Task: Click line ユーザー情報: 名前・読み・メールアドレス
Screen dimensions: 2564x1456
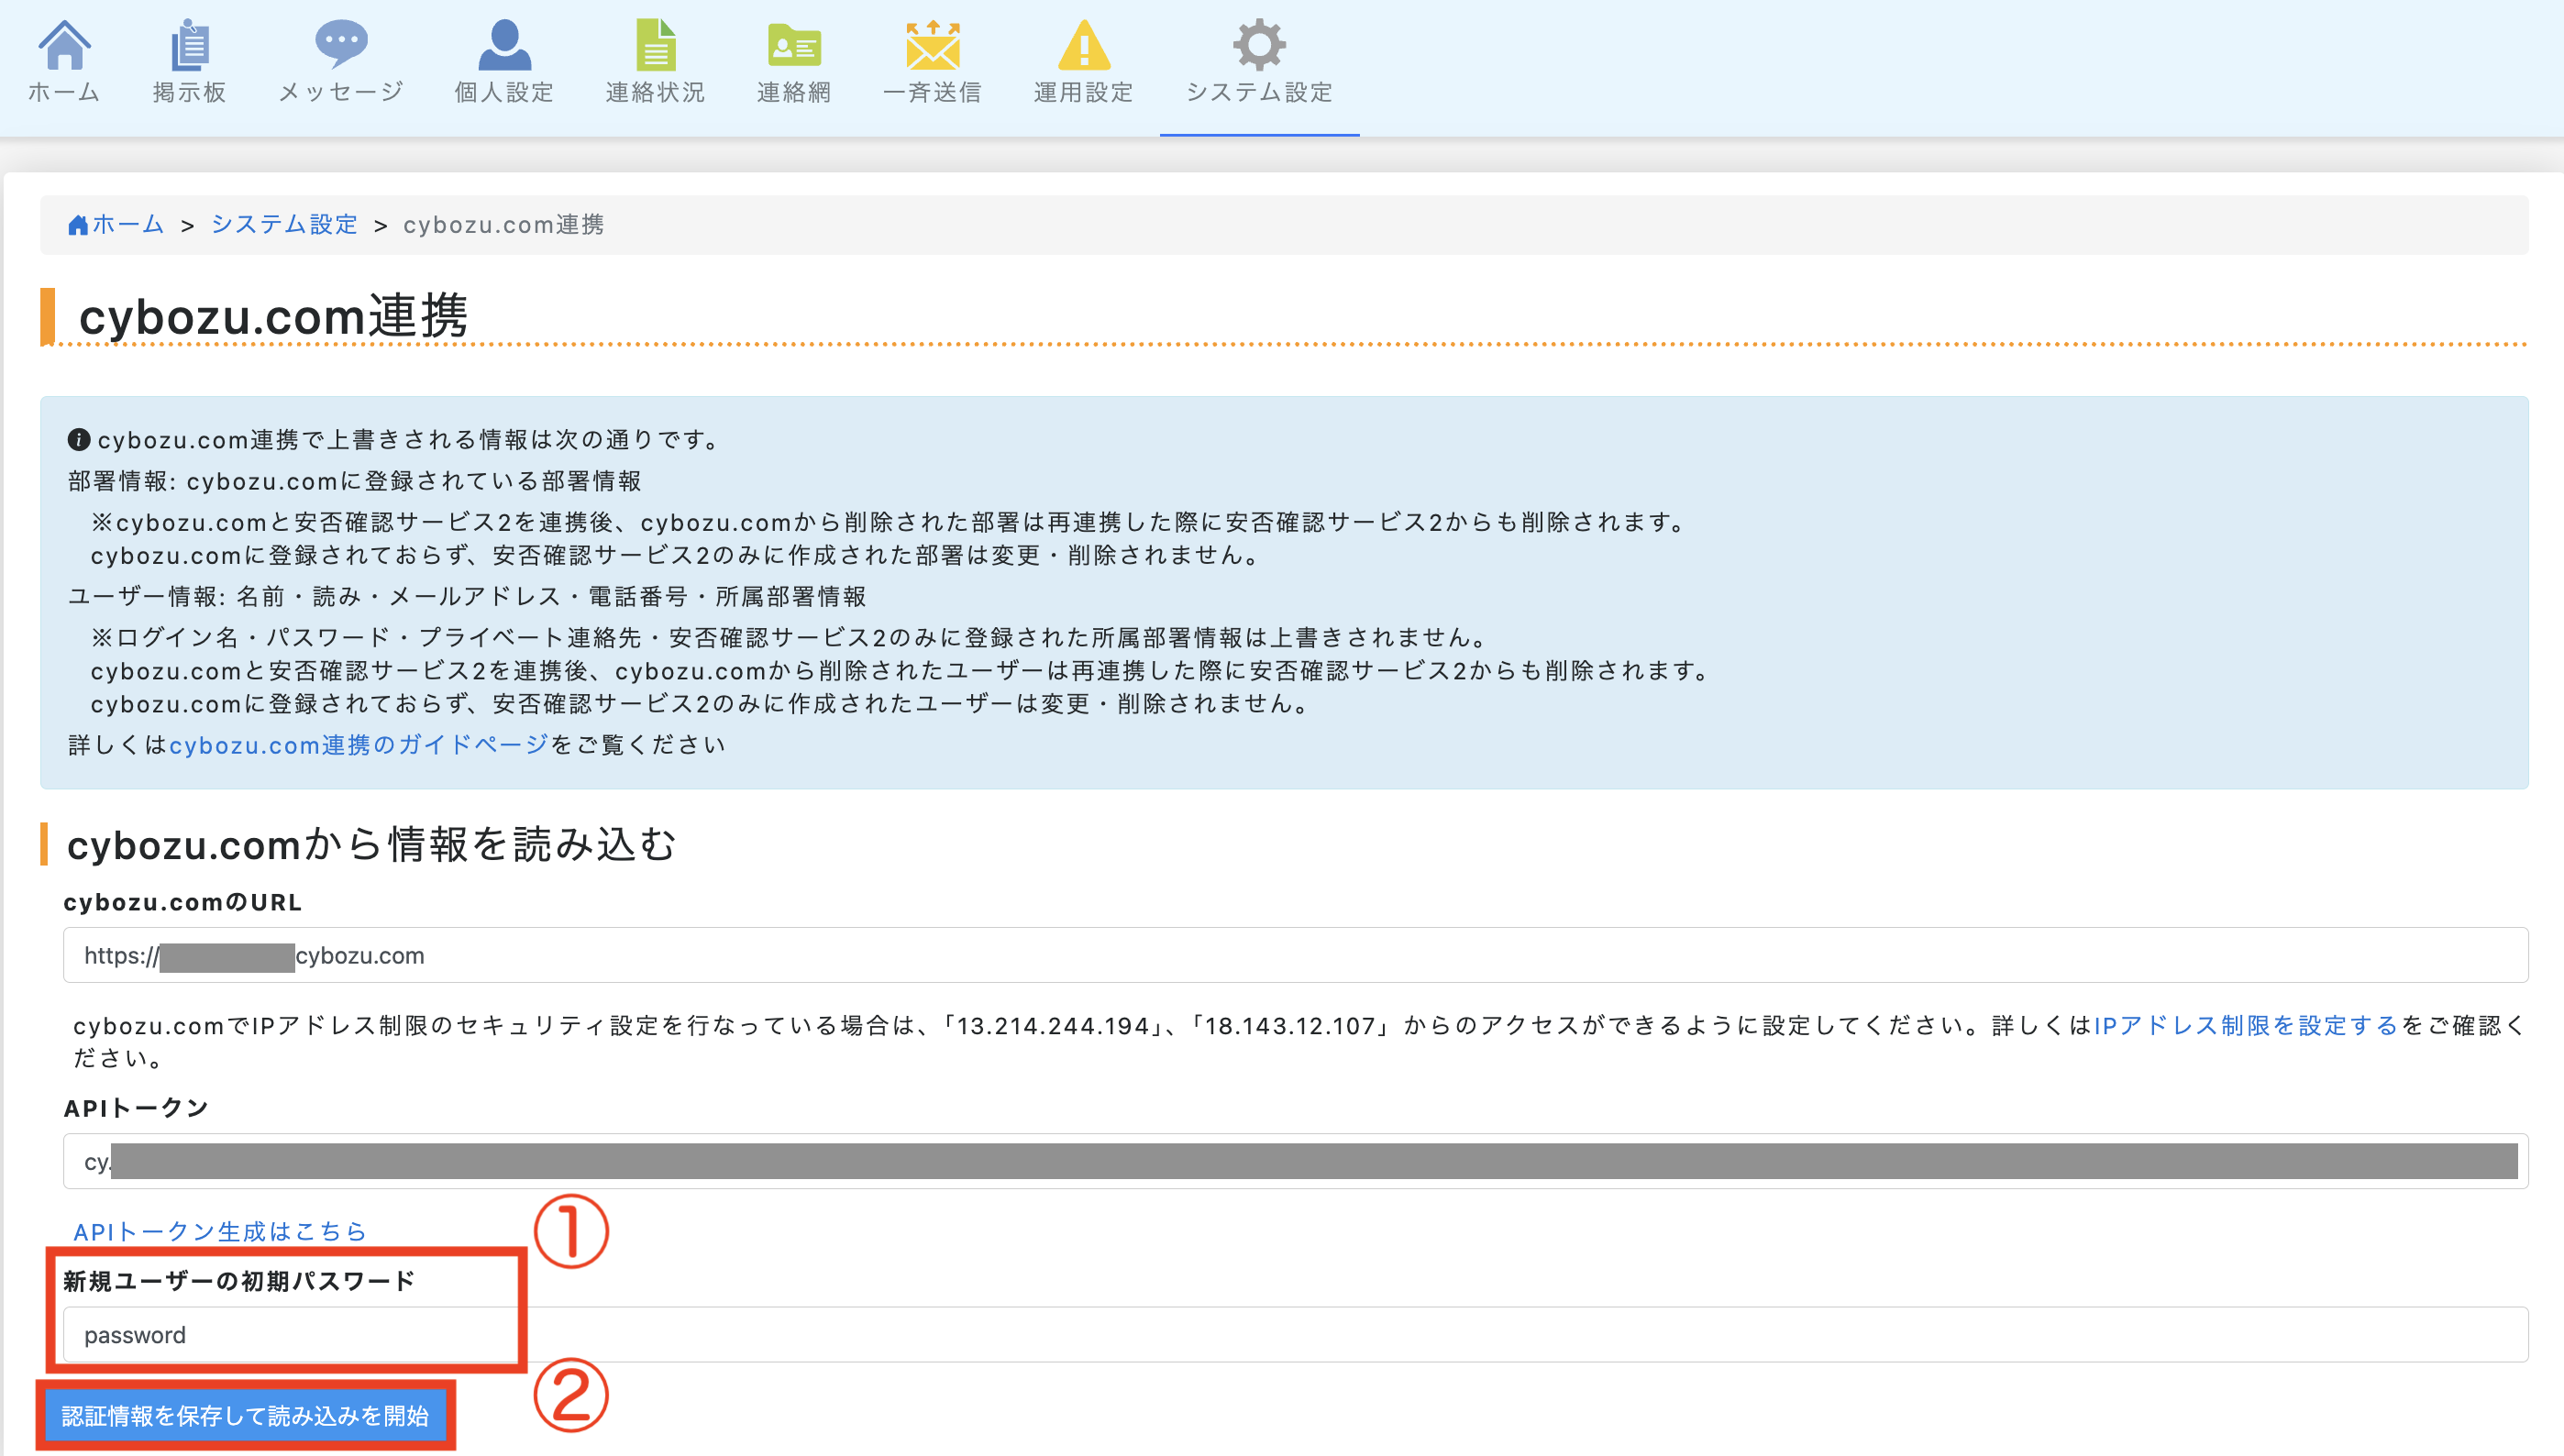Action: point(467,596)
